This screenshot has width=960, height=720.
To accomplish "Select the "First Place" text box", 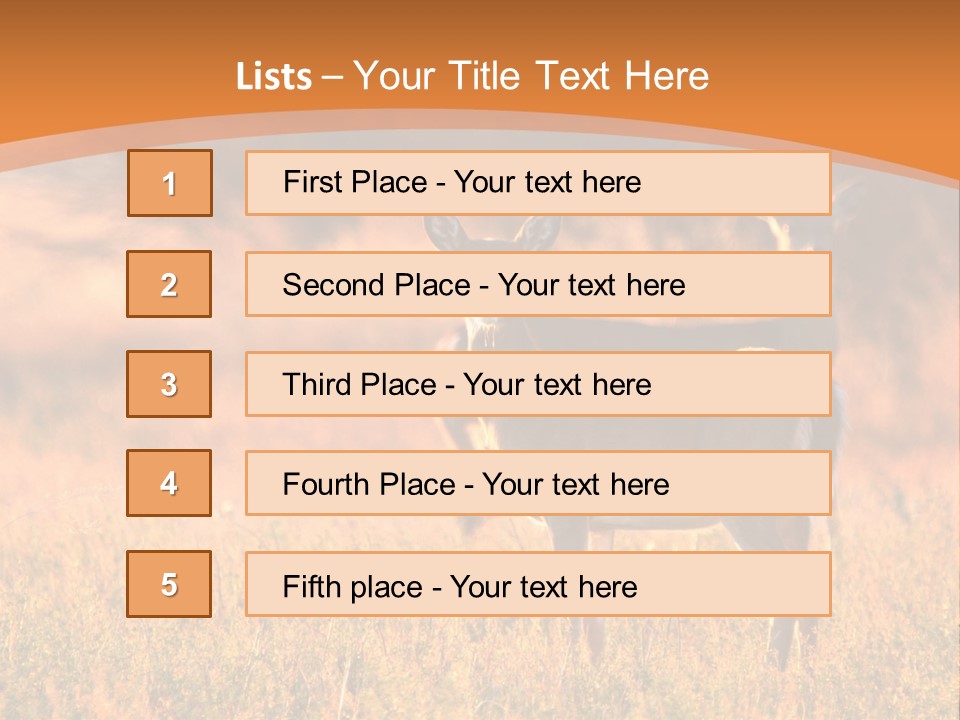I will point(538,183).
